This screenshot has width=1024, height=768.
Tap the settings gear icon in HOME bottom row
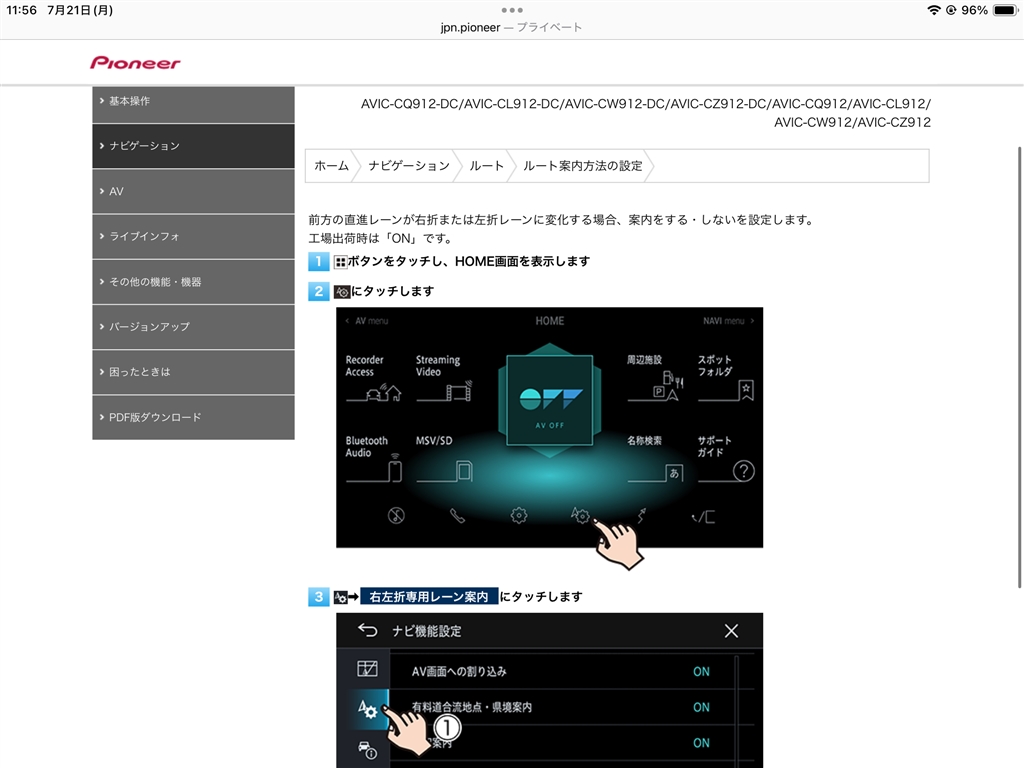(519, 515)
